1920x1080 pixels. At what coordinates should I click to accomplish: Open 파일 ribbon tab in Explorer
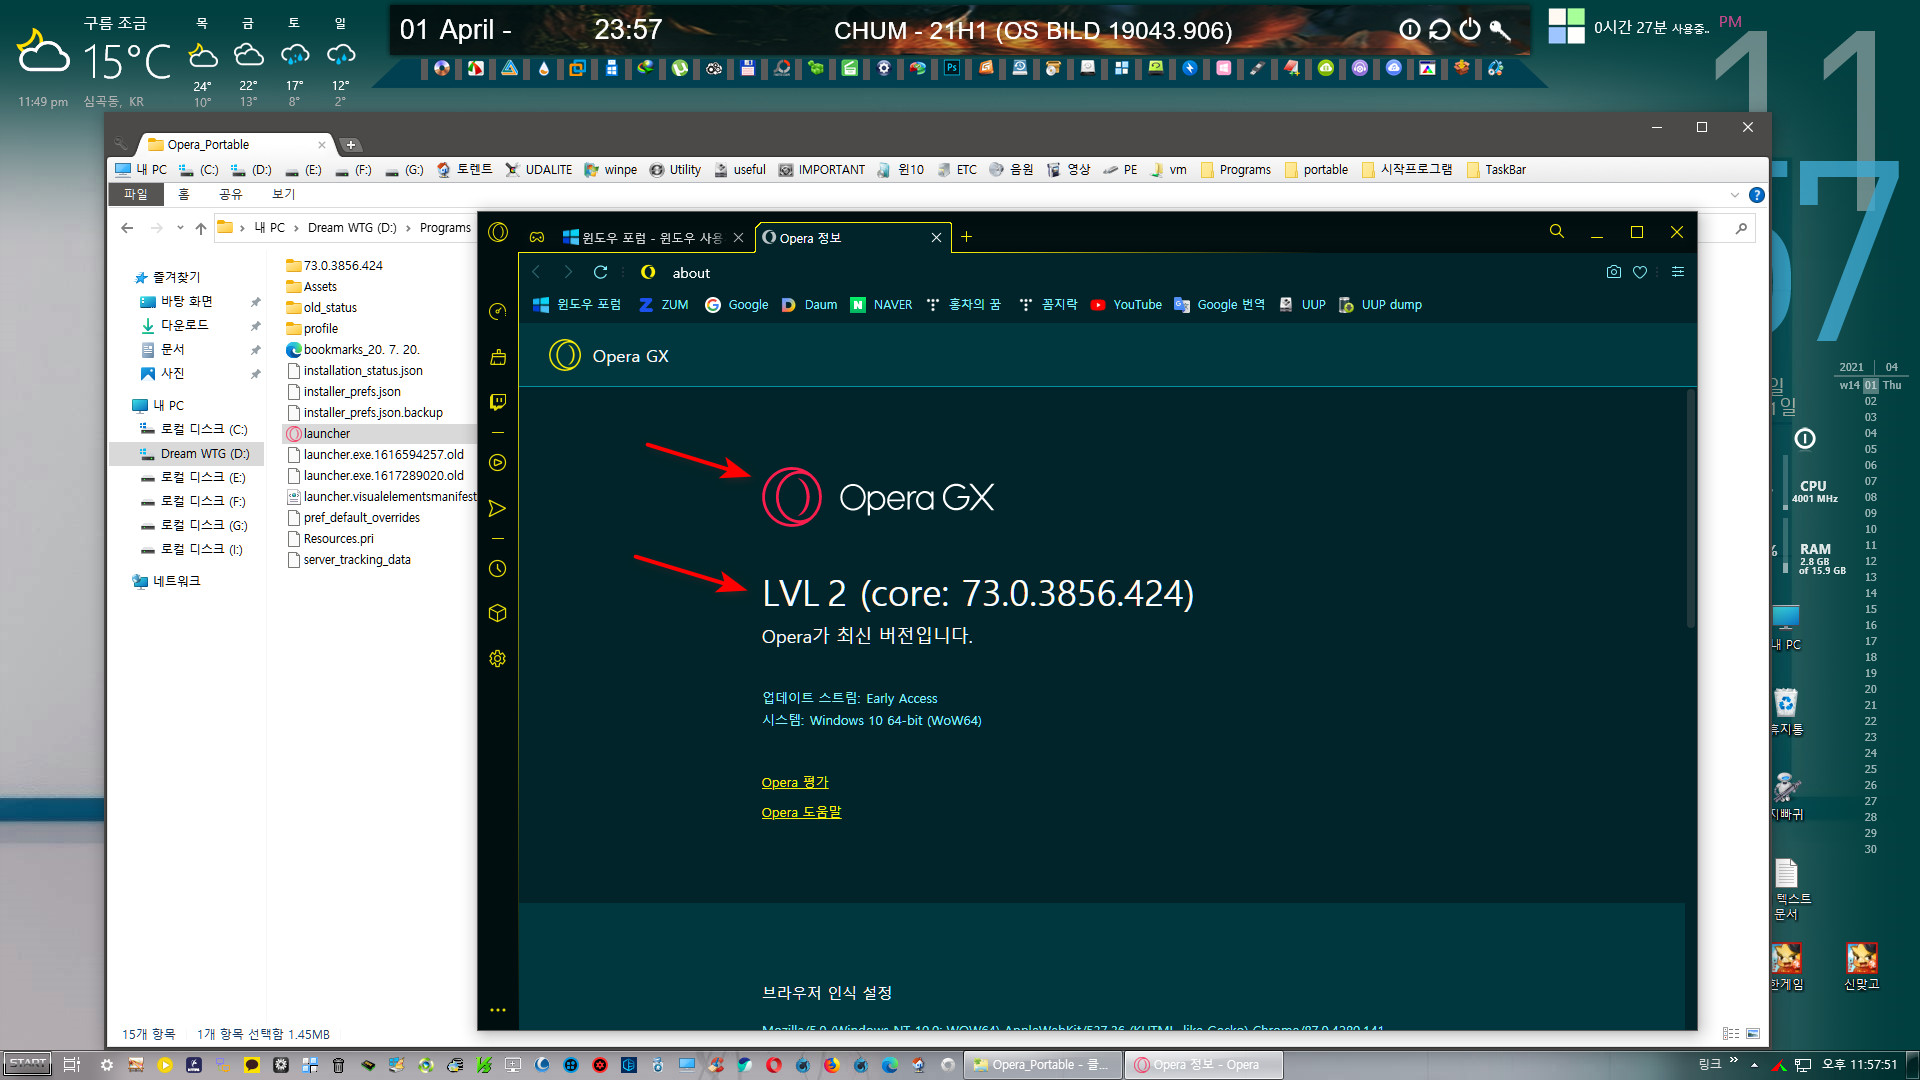tap(135, 194)
